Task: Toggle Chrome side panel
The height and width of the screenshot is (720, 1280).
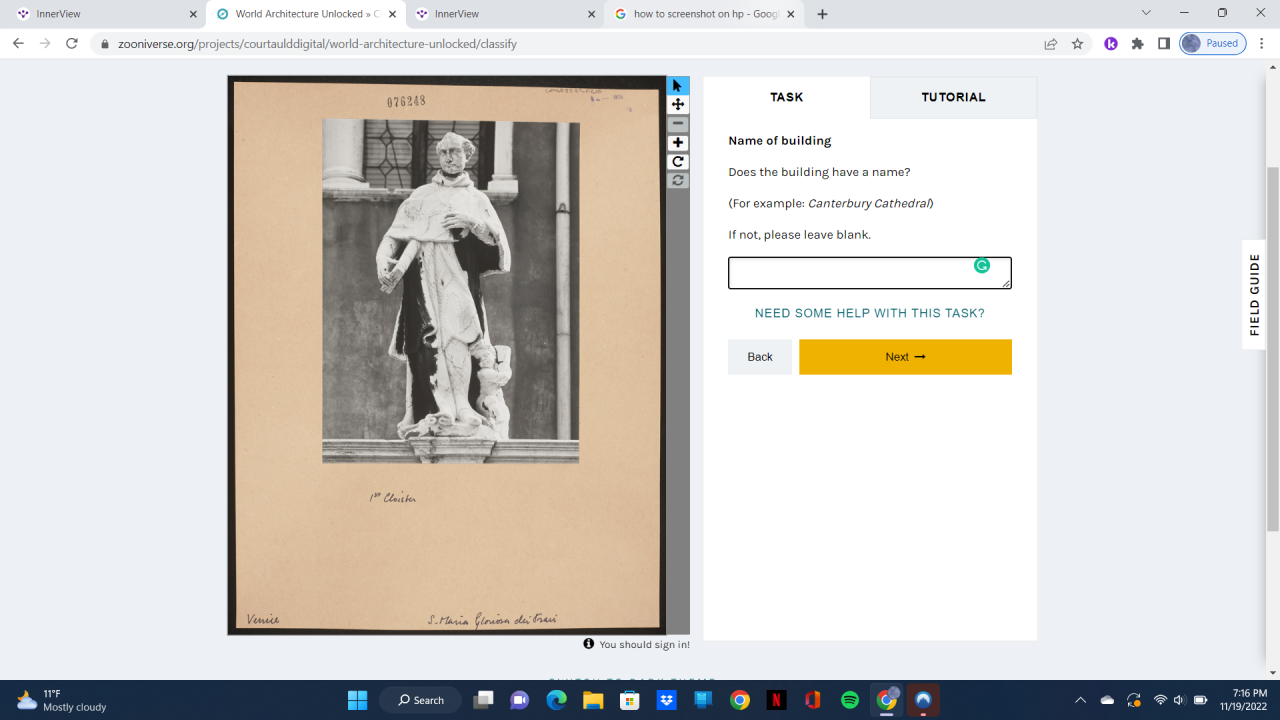Action: 1164,44
